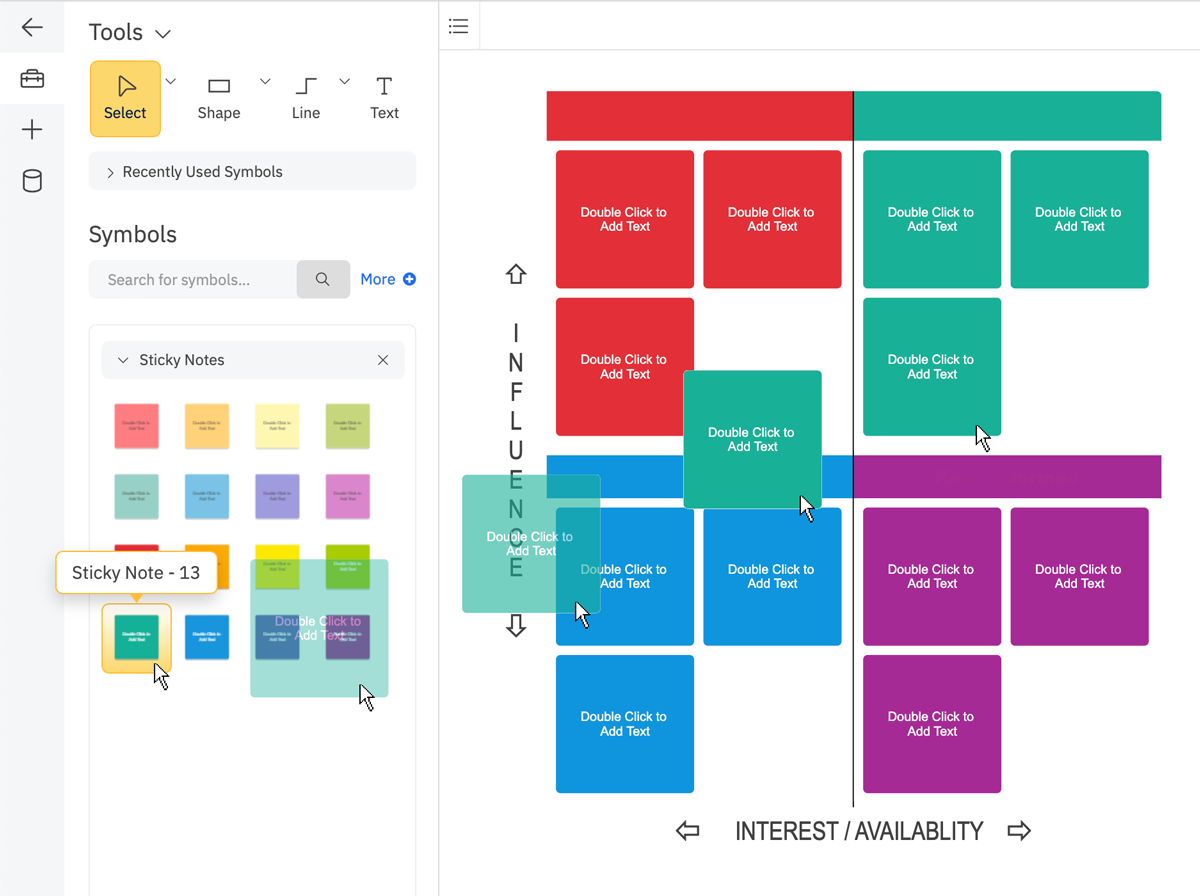
Task: Collapse the Sticky Notes category
Action: click(123, 360)
